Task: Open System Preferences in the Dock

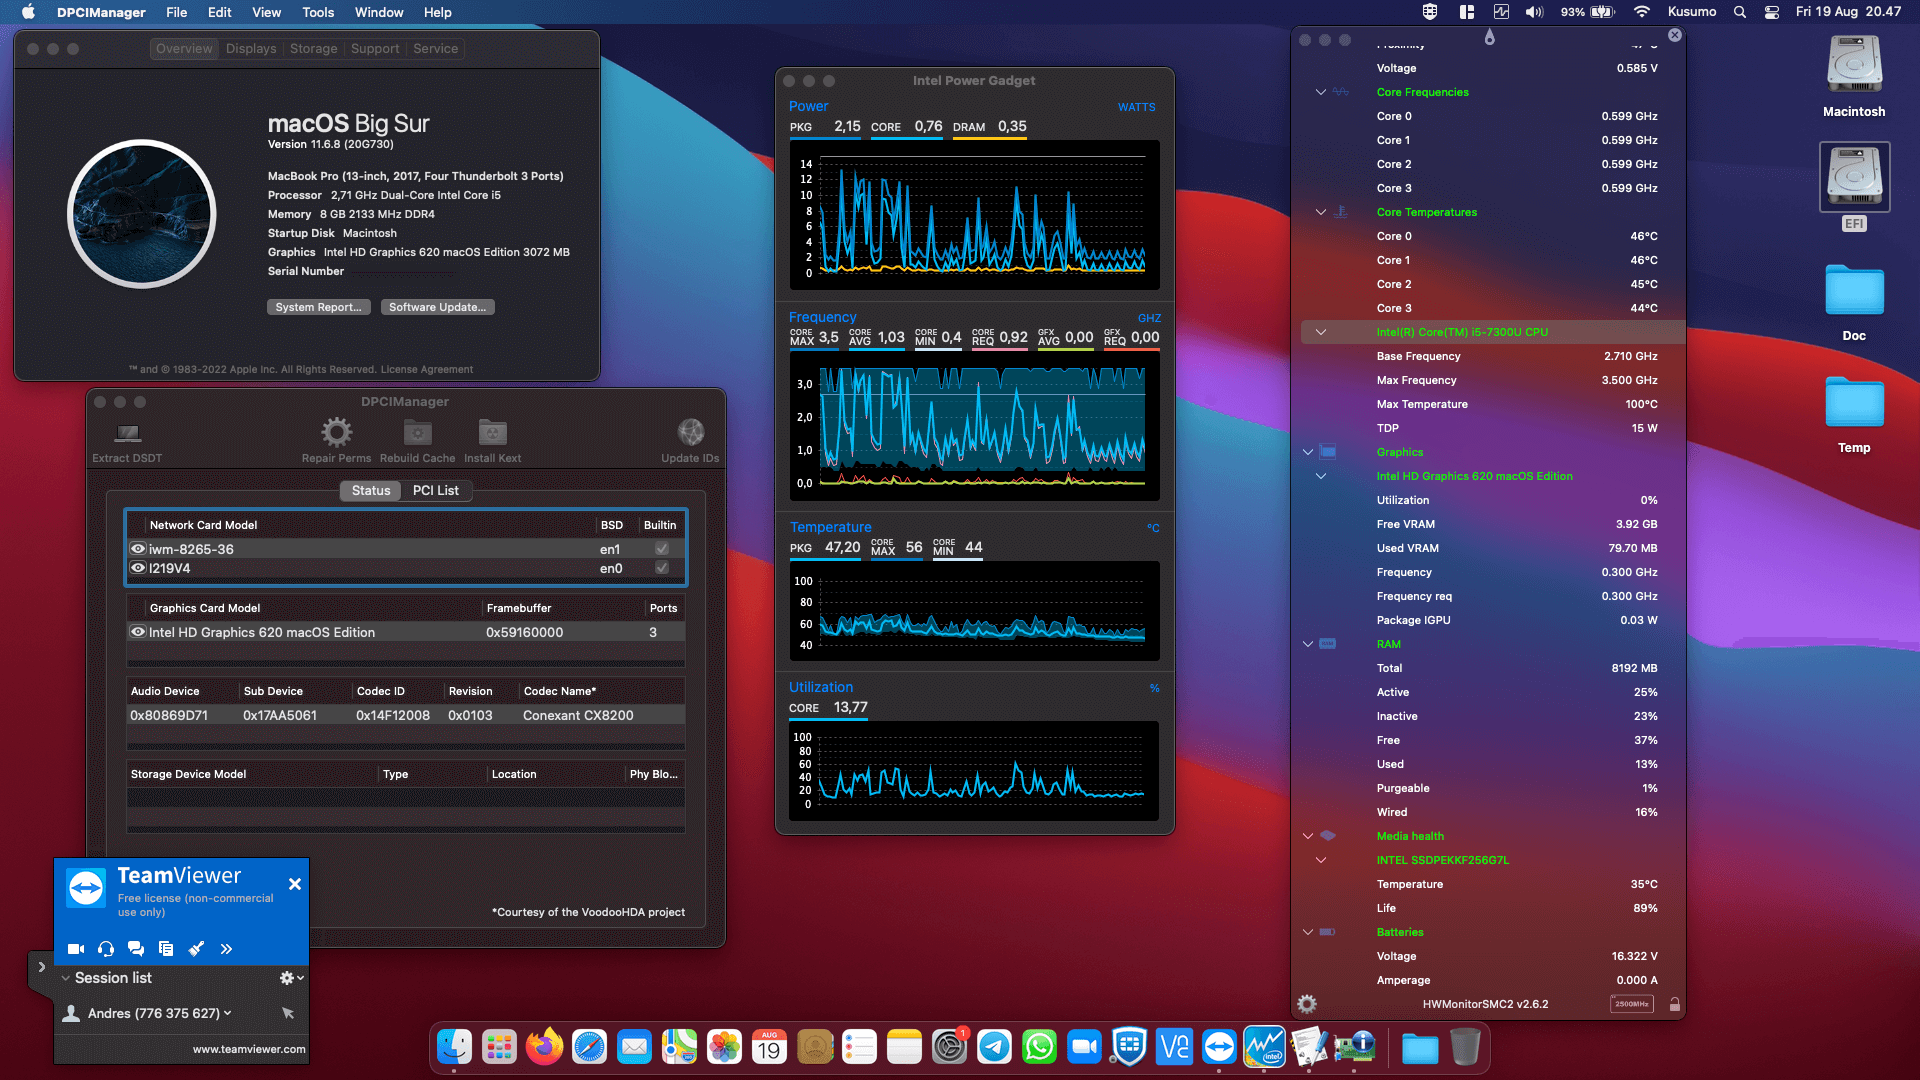Action: point(949,1047)
